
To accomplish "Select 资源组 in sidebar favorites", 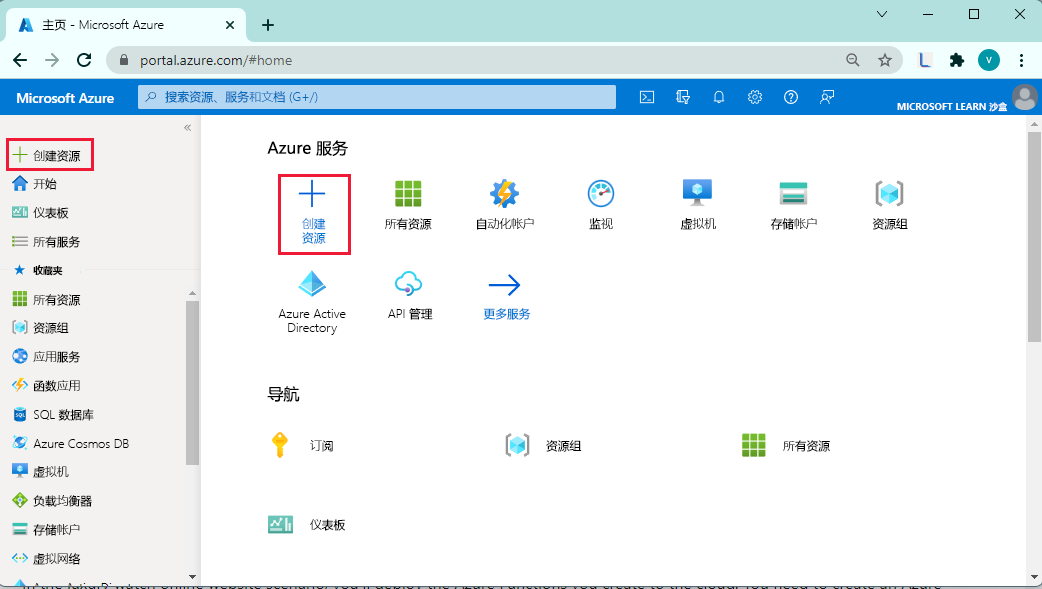I will [x=41, y=328].
